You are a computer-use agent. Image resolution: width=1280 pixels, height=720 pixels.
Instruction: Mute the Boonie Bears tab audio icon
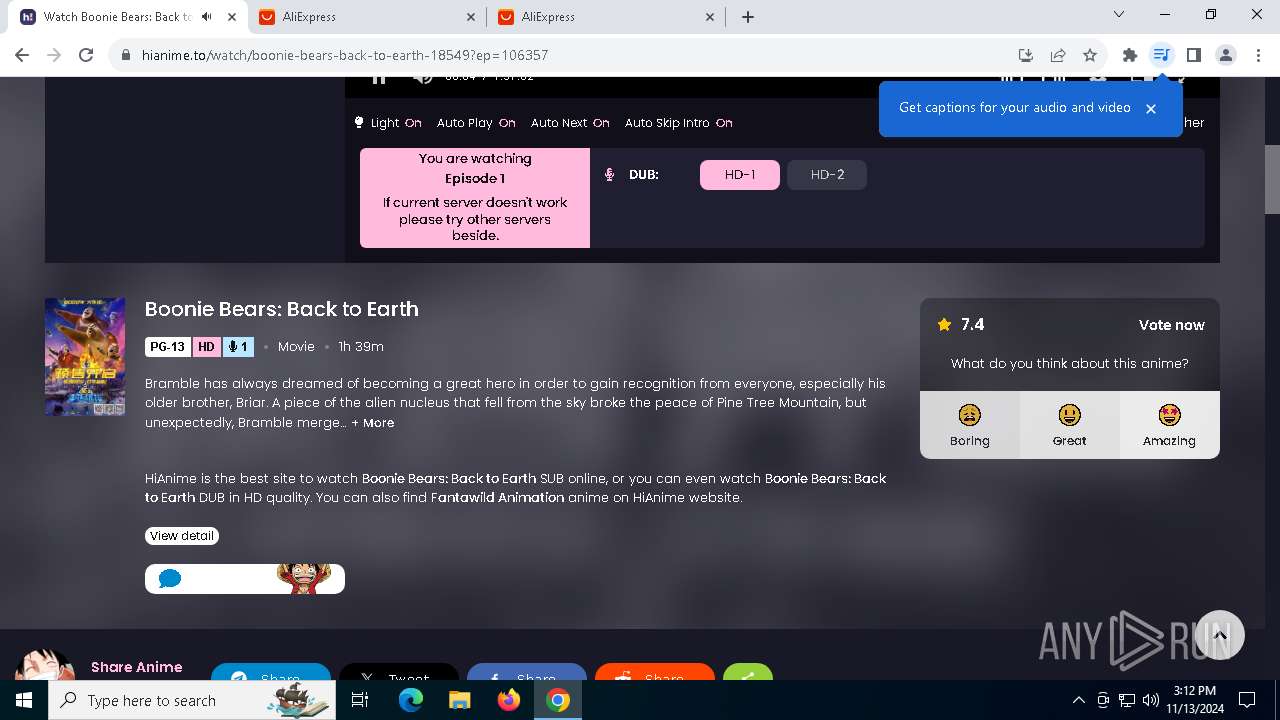pyautogui.click(x=206, y=17)
